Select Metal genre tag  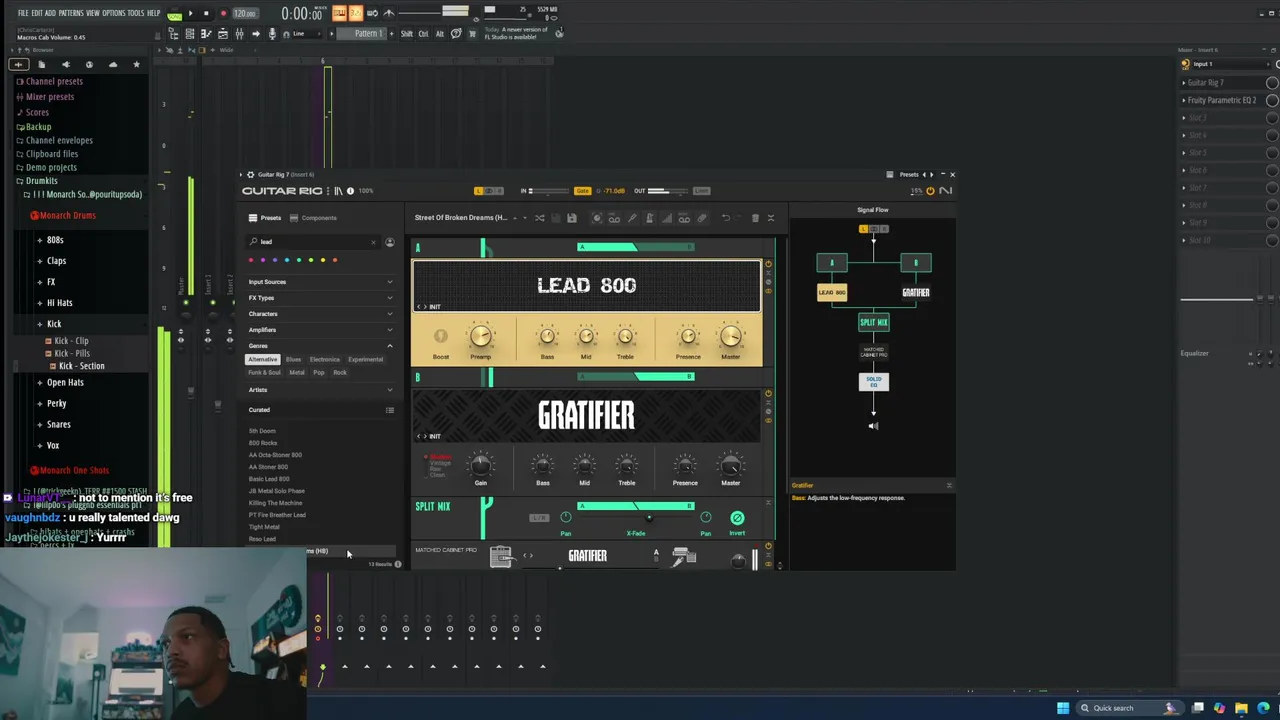pos(297,373)
